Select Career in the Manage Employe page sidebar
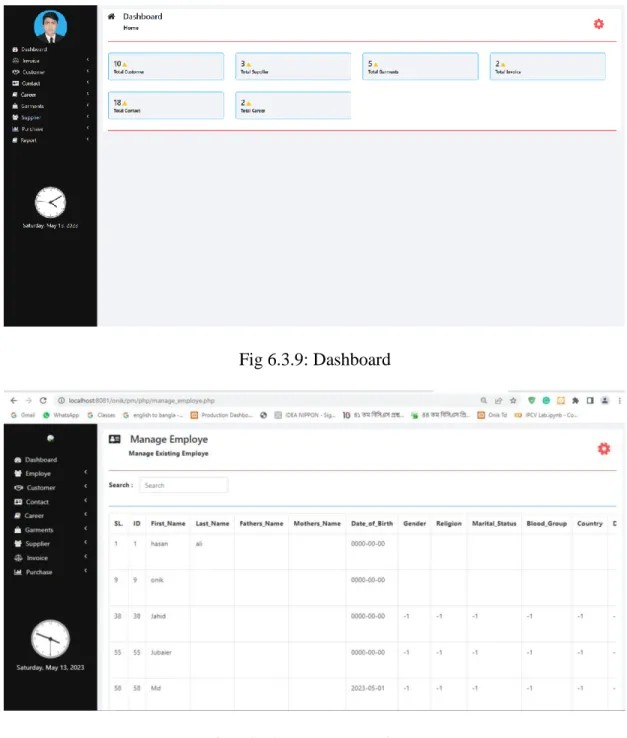The height and width of the screenshot is (738, 627). (34, 515)
